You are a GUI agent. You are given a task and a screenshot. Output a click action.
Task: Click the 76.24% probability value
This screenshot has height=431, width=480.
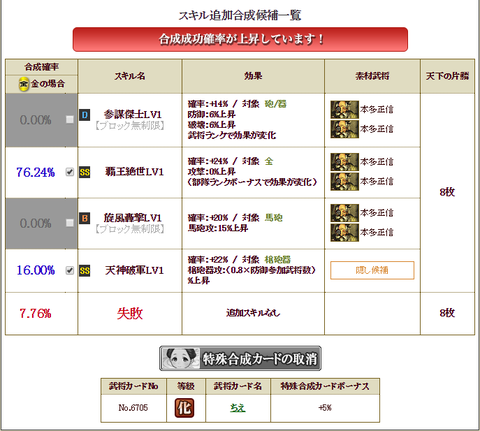[36, 172]
